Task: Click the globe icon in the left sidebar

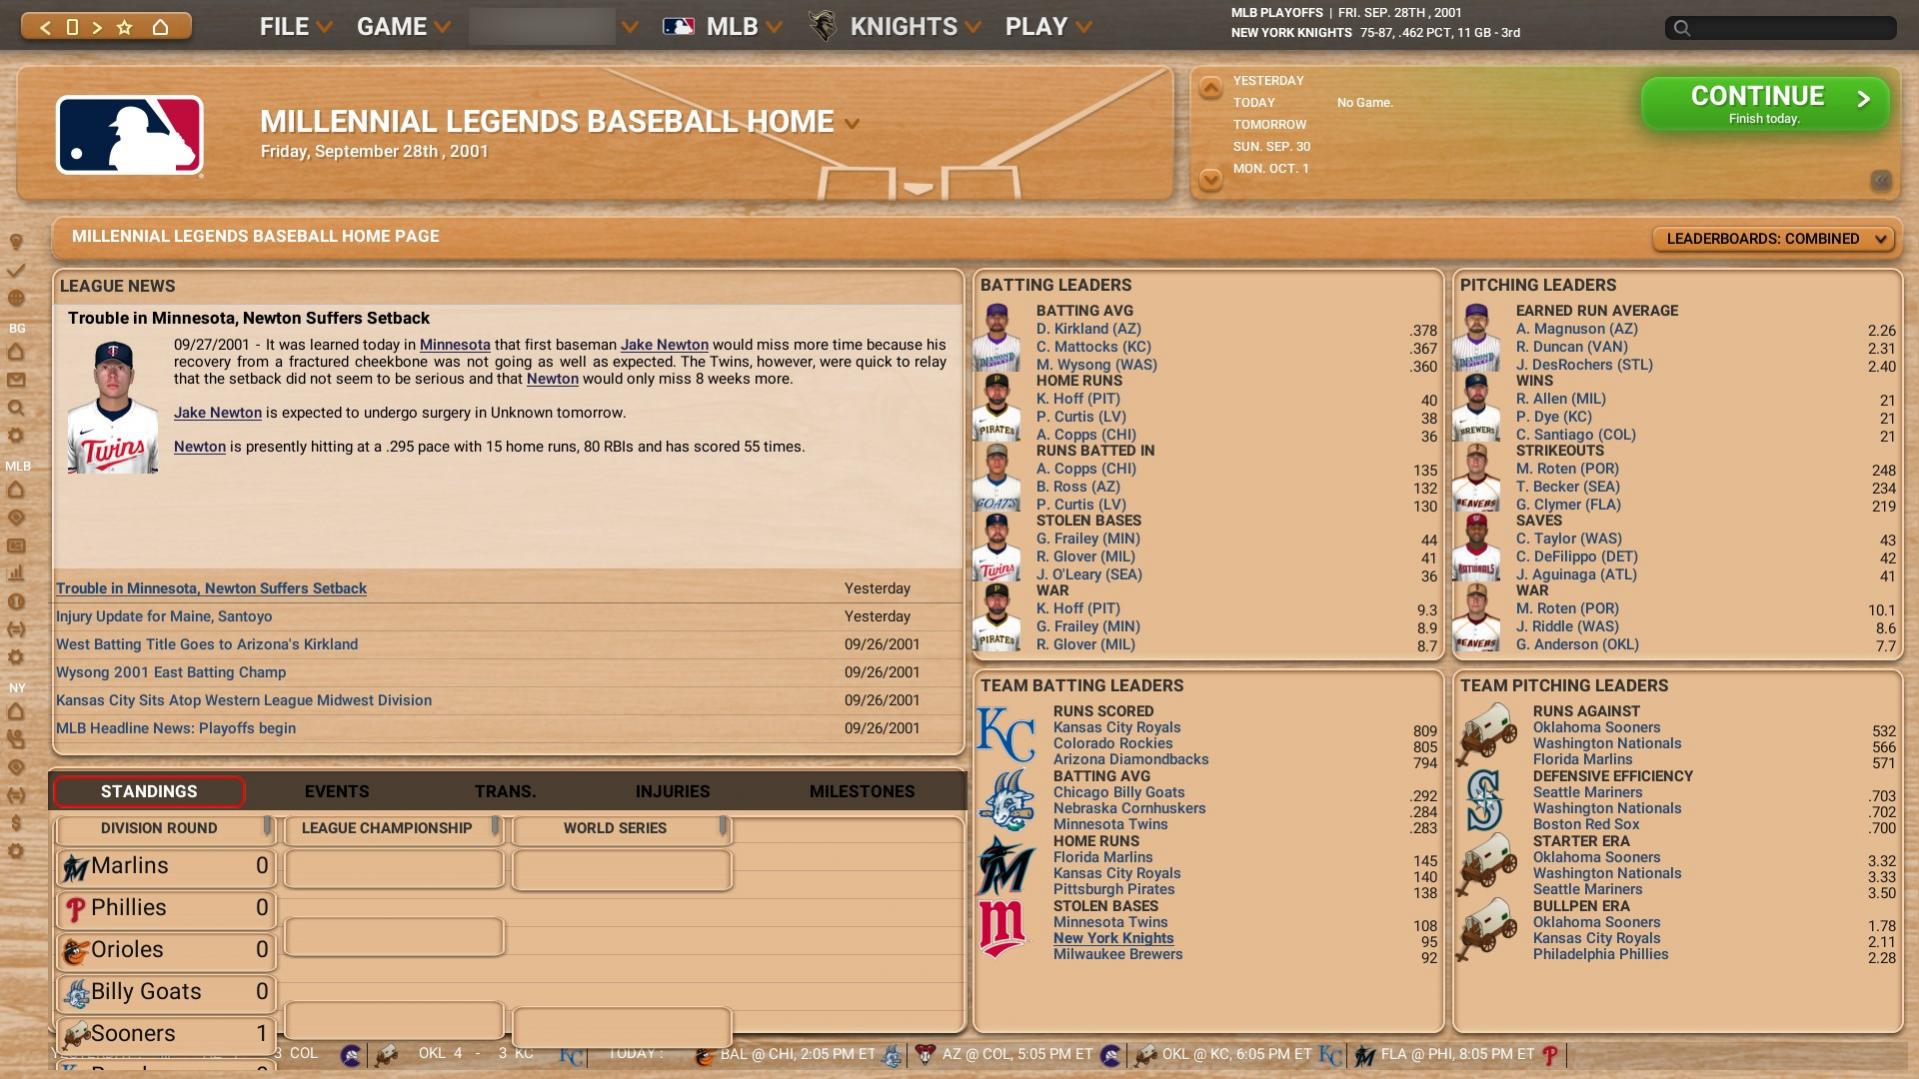Action: click(x=16, y=298)
